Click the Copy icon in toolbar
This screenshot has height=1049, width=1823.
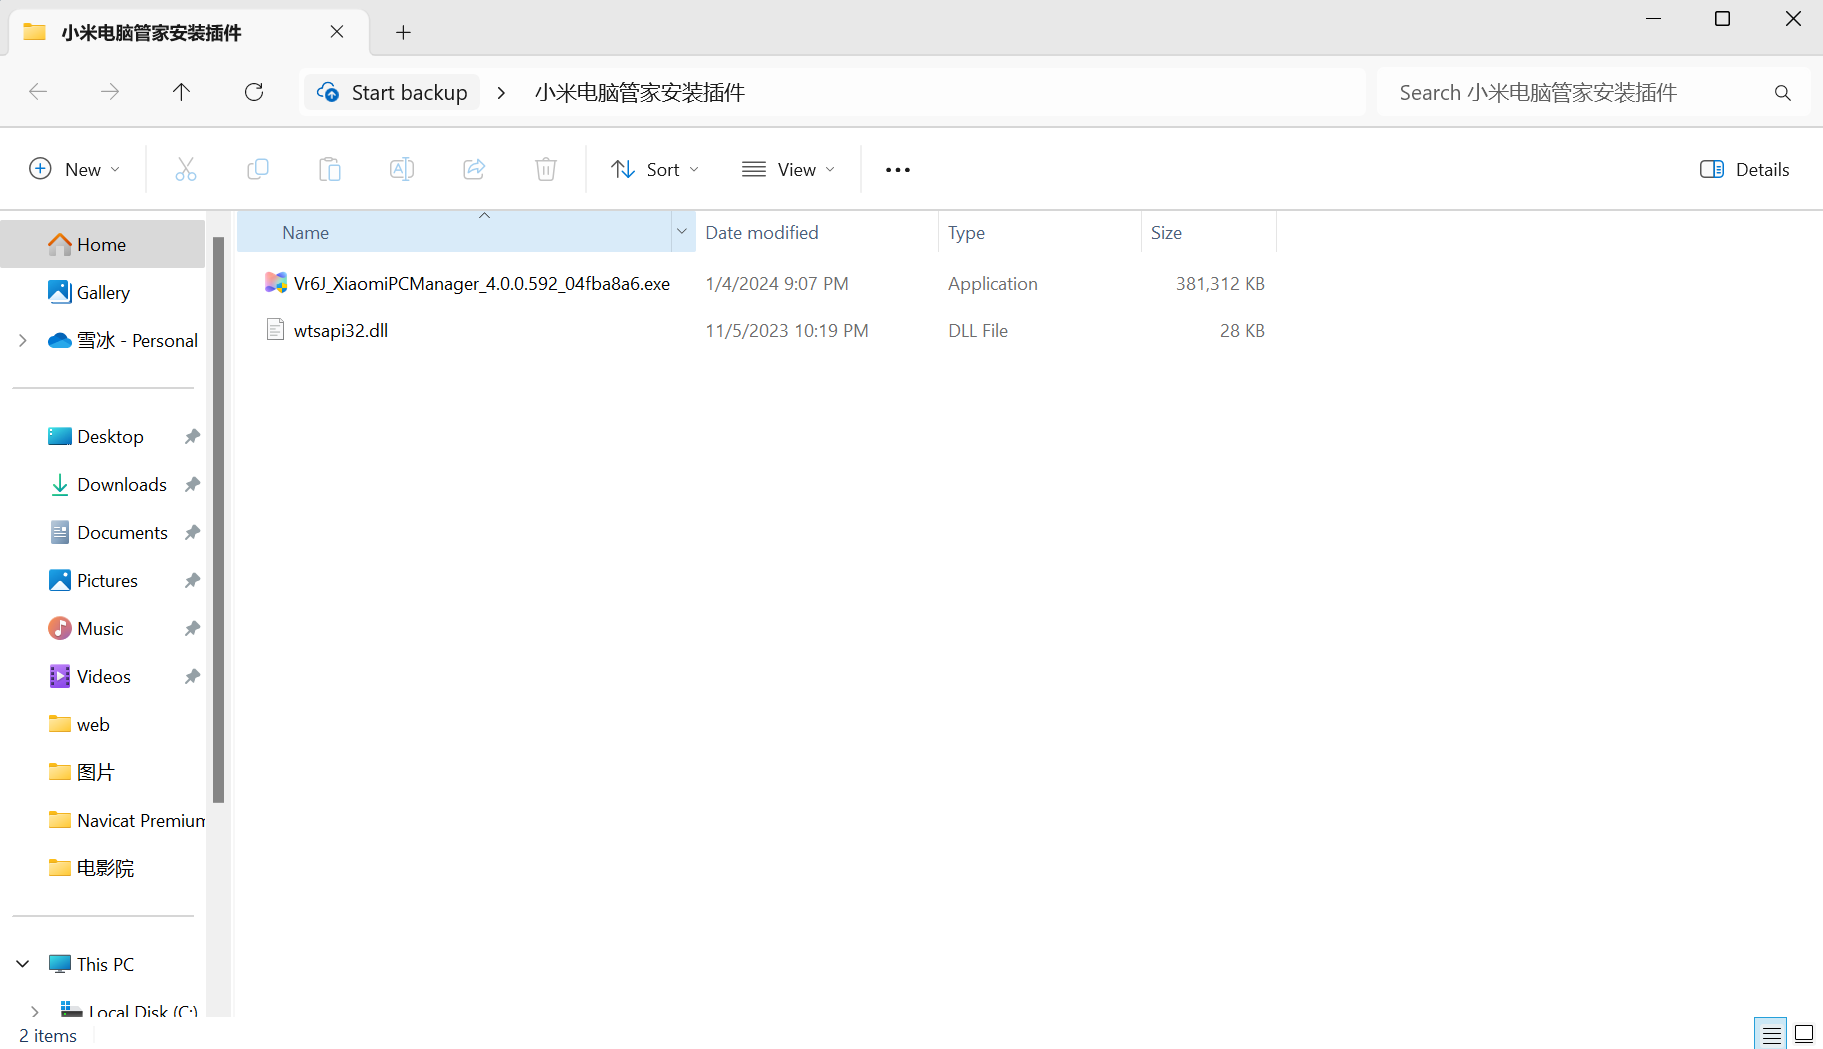tap(258, 169)
